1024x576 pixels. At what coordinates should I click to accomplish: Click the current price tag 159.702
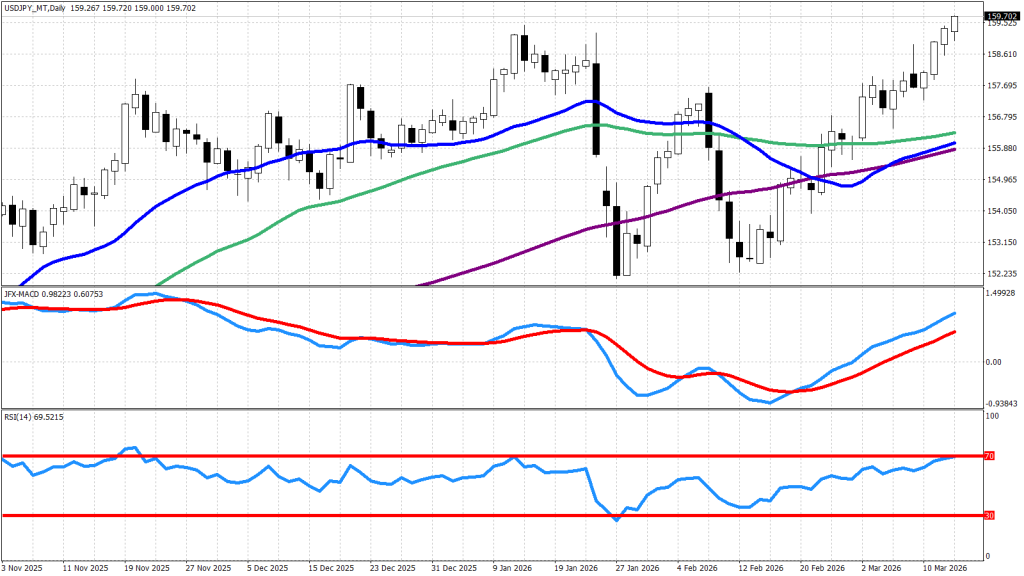click(x=1001, y=16)
